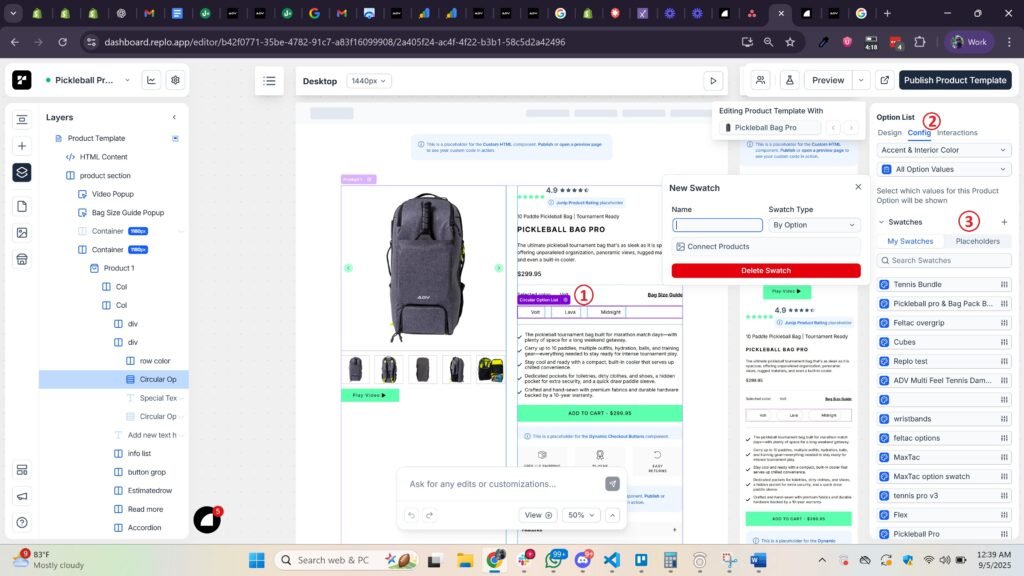Screen dimensions: 1024x576
Task: Click the play preview icon in canvas toolbar
Action: [x=712, y=81]
